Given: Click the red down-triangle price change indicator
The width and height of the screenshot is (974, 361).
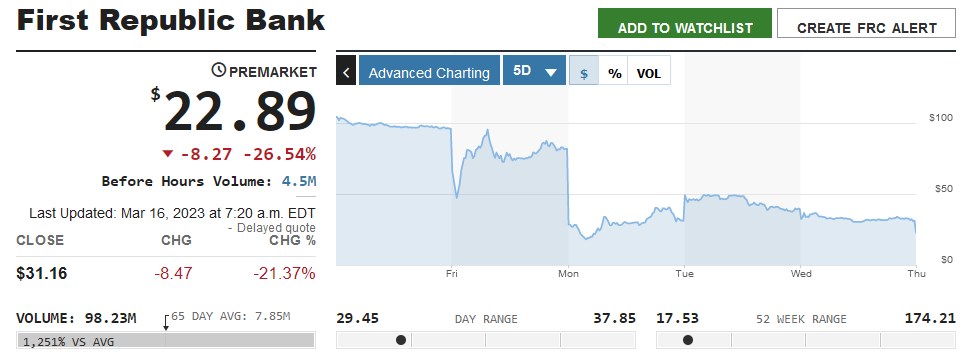Looking at the screenshot, I should point(167,153).
